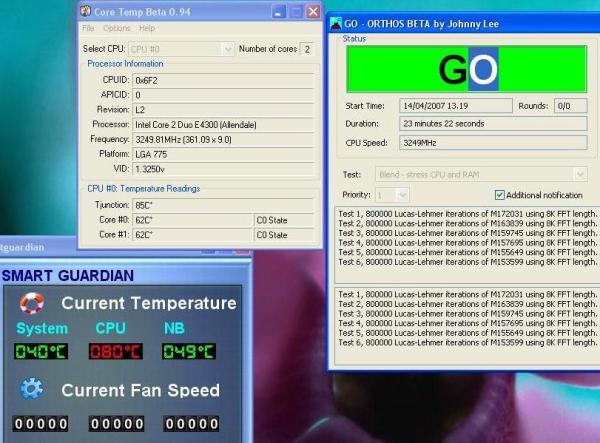Screen dimensions: 600x443
Task: Click the first fan speed counter 00000
Action: point(41,424)
